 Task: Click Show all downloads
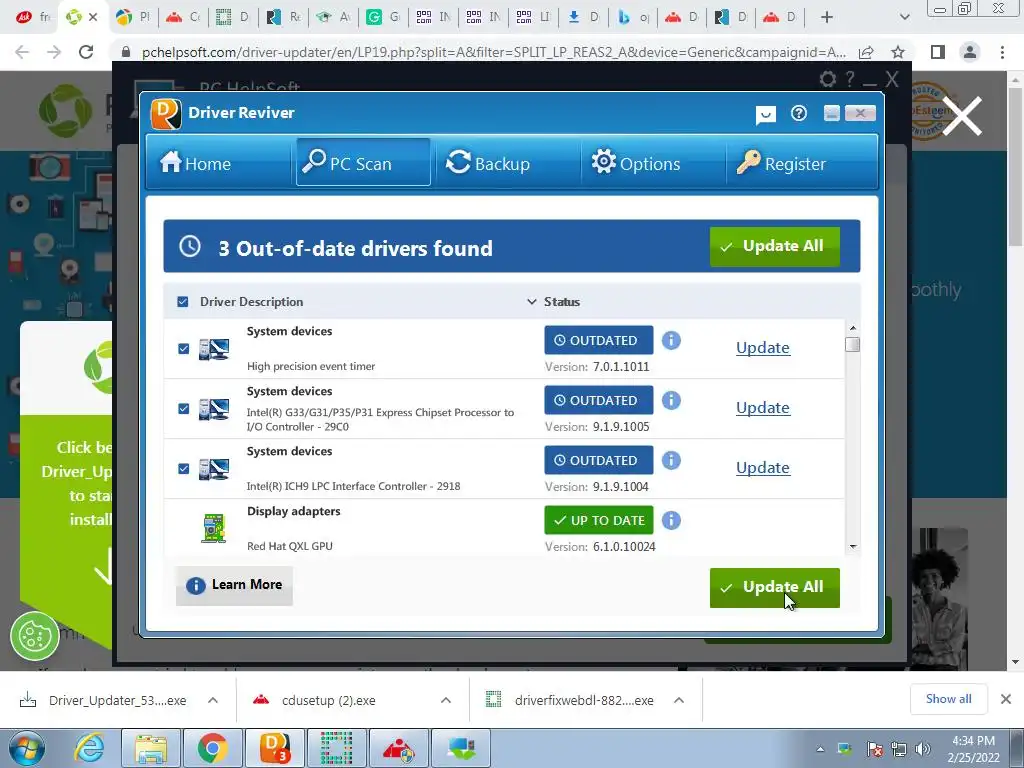[x=948, y=699]
